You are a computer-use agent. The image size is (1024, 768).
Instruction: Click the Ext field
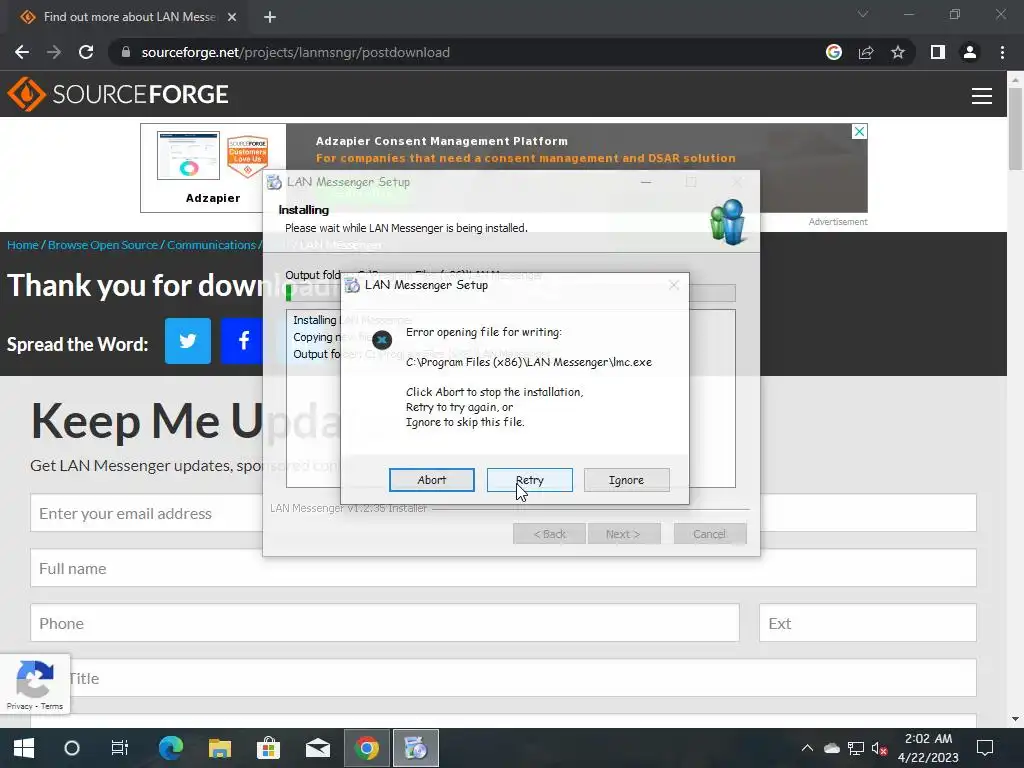(x=868, y=623)
